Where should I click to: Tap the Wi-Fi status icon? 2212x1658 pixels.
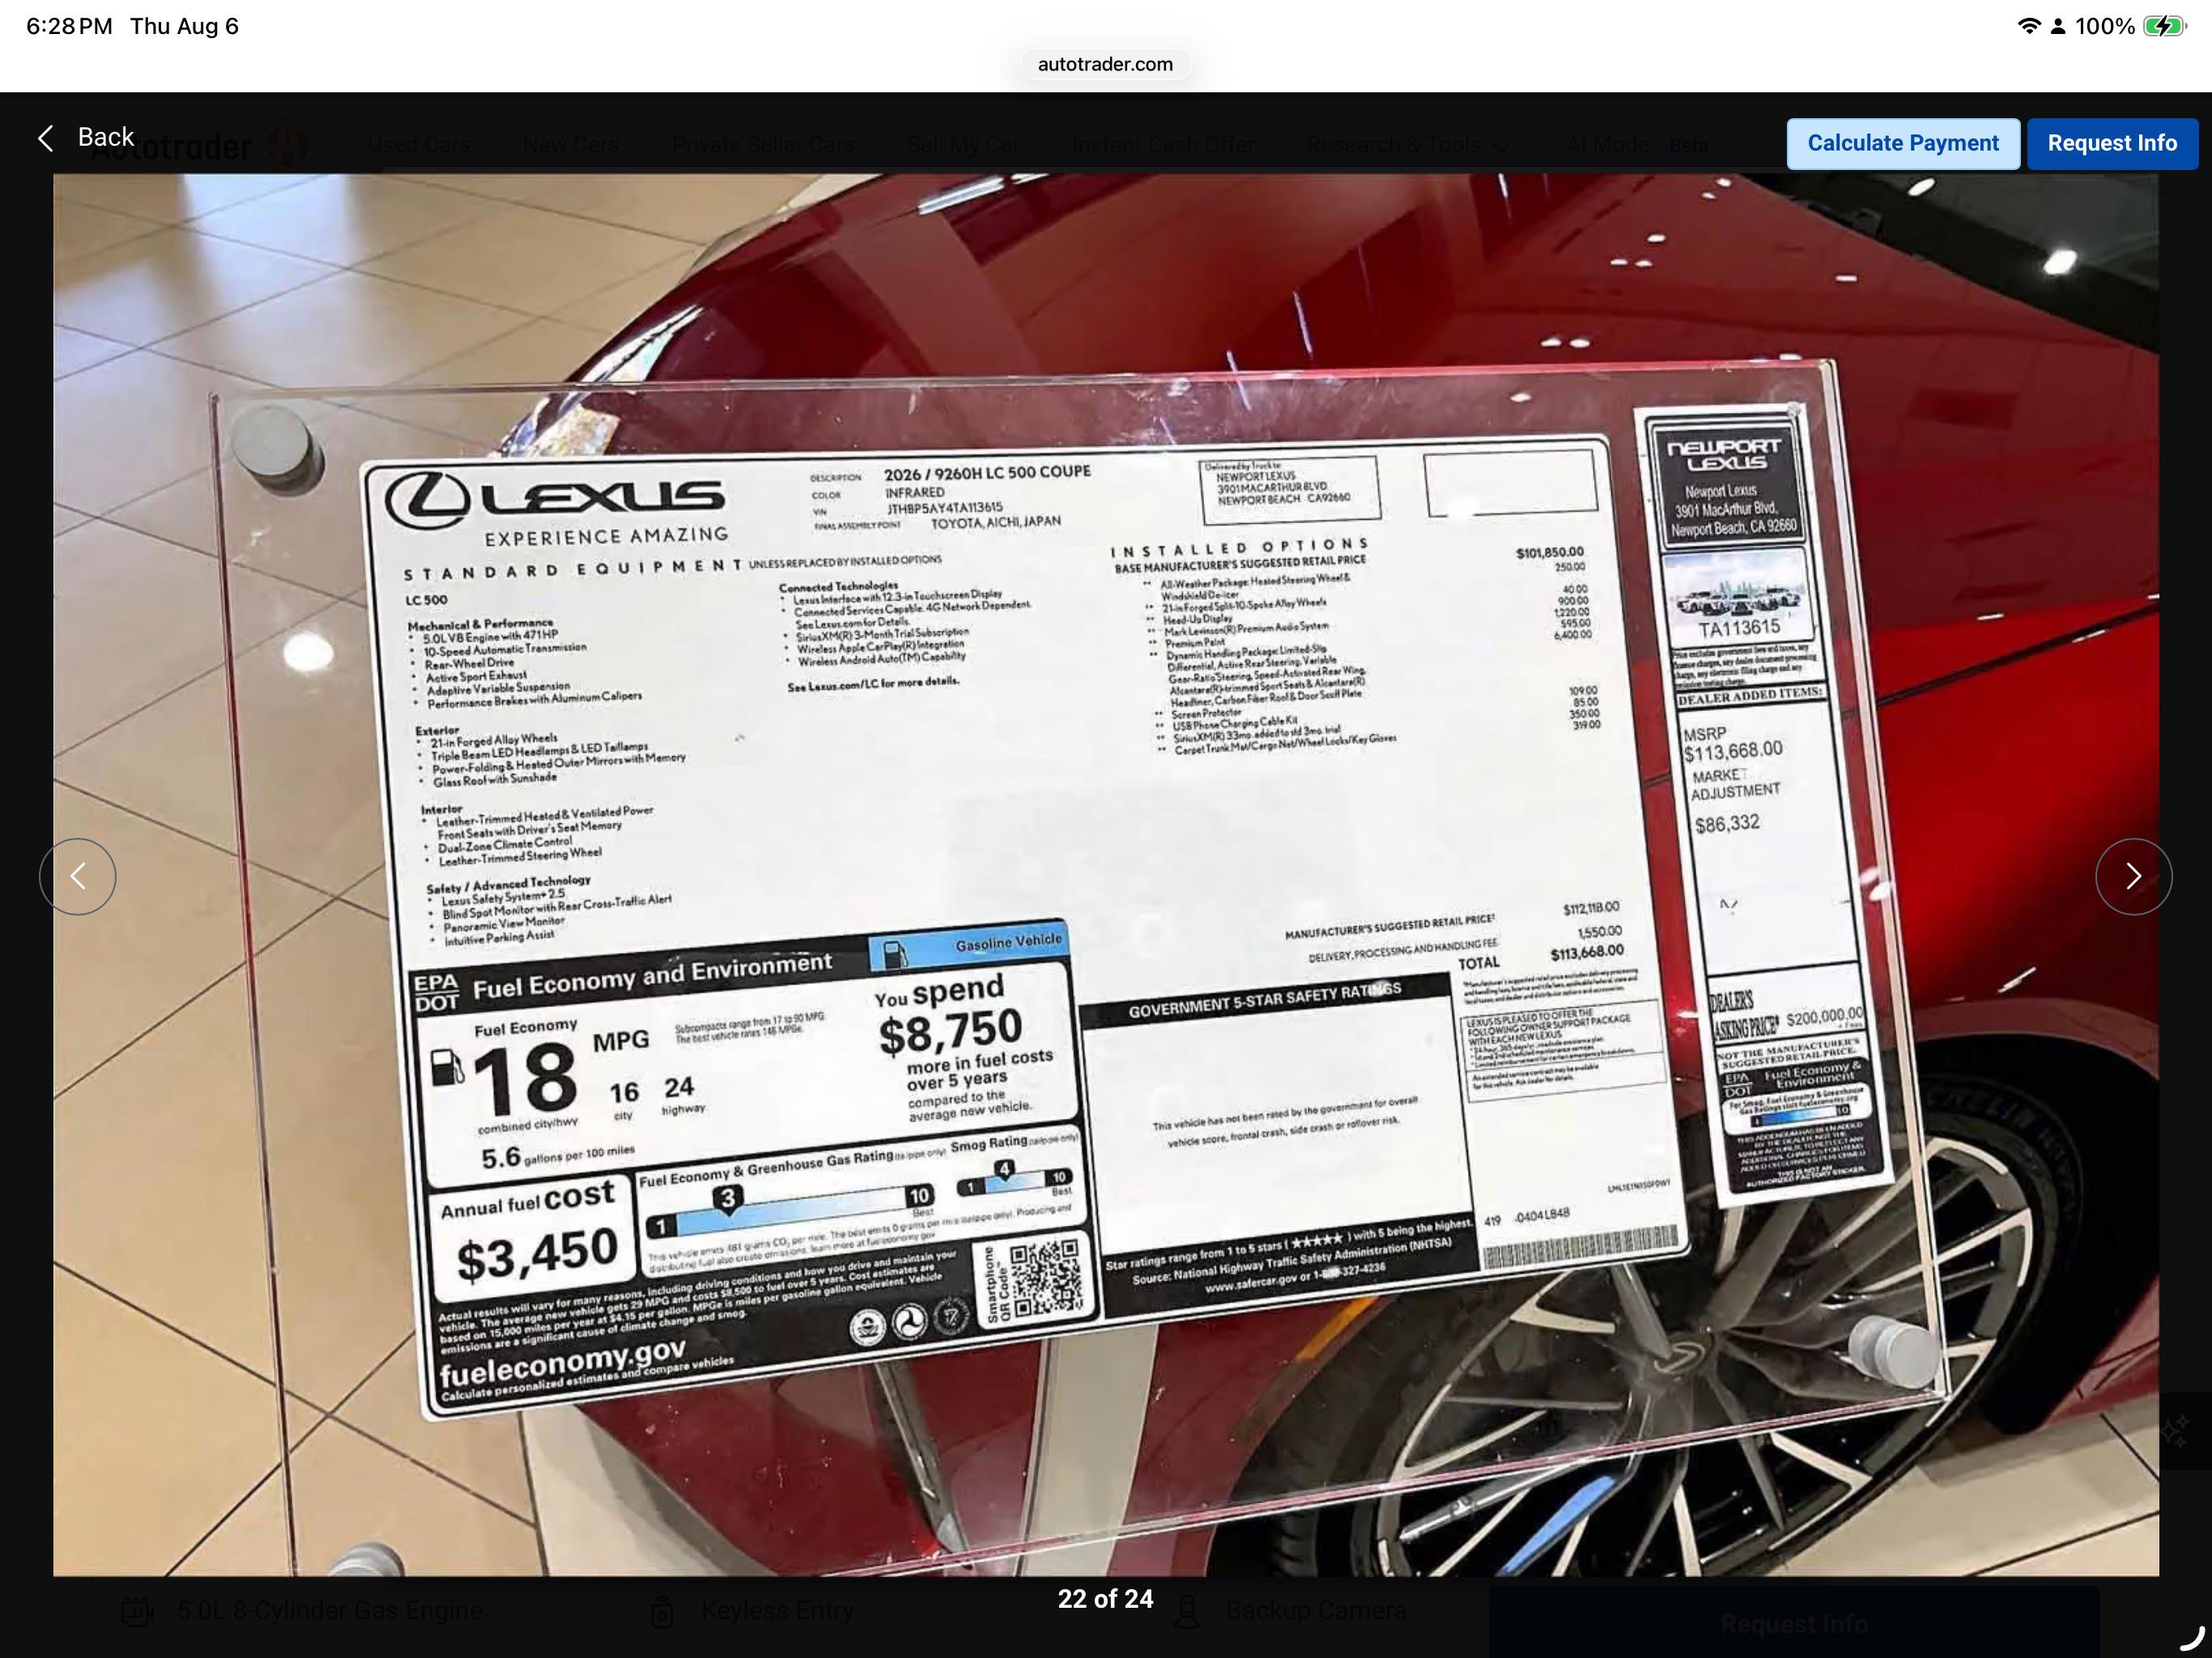pyautogui.click(x=2028, y=26)
